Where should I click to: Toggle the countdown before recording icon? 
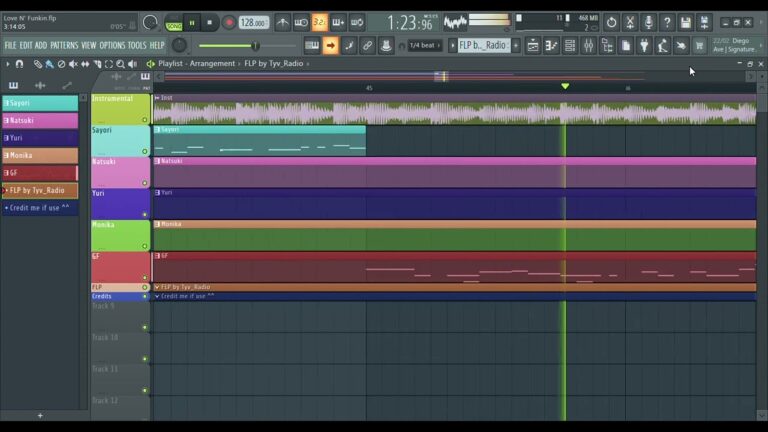point(319,23)
